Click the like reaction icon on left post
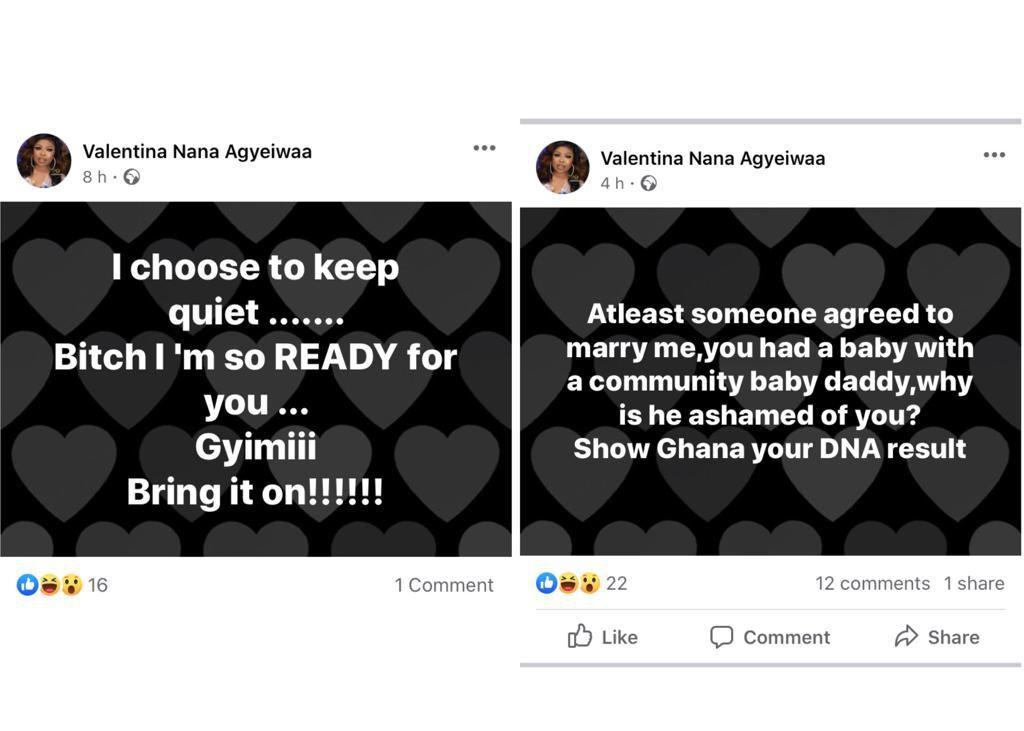Screen dimensions: 1024x731 coord(28,585)
